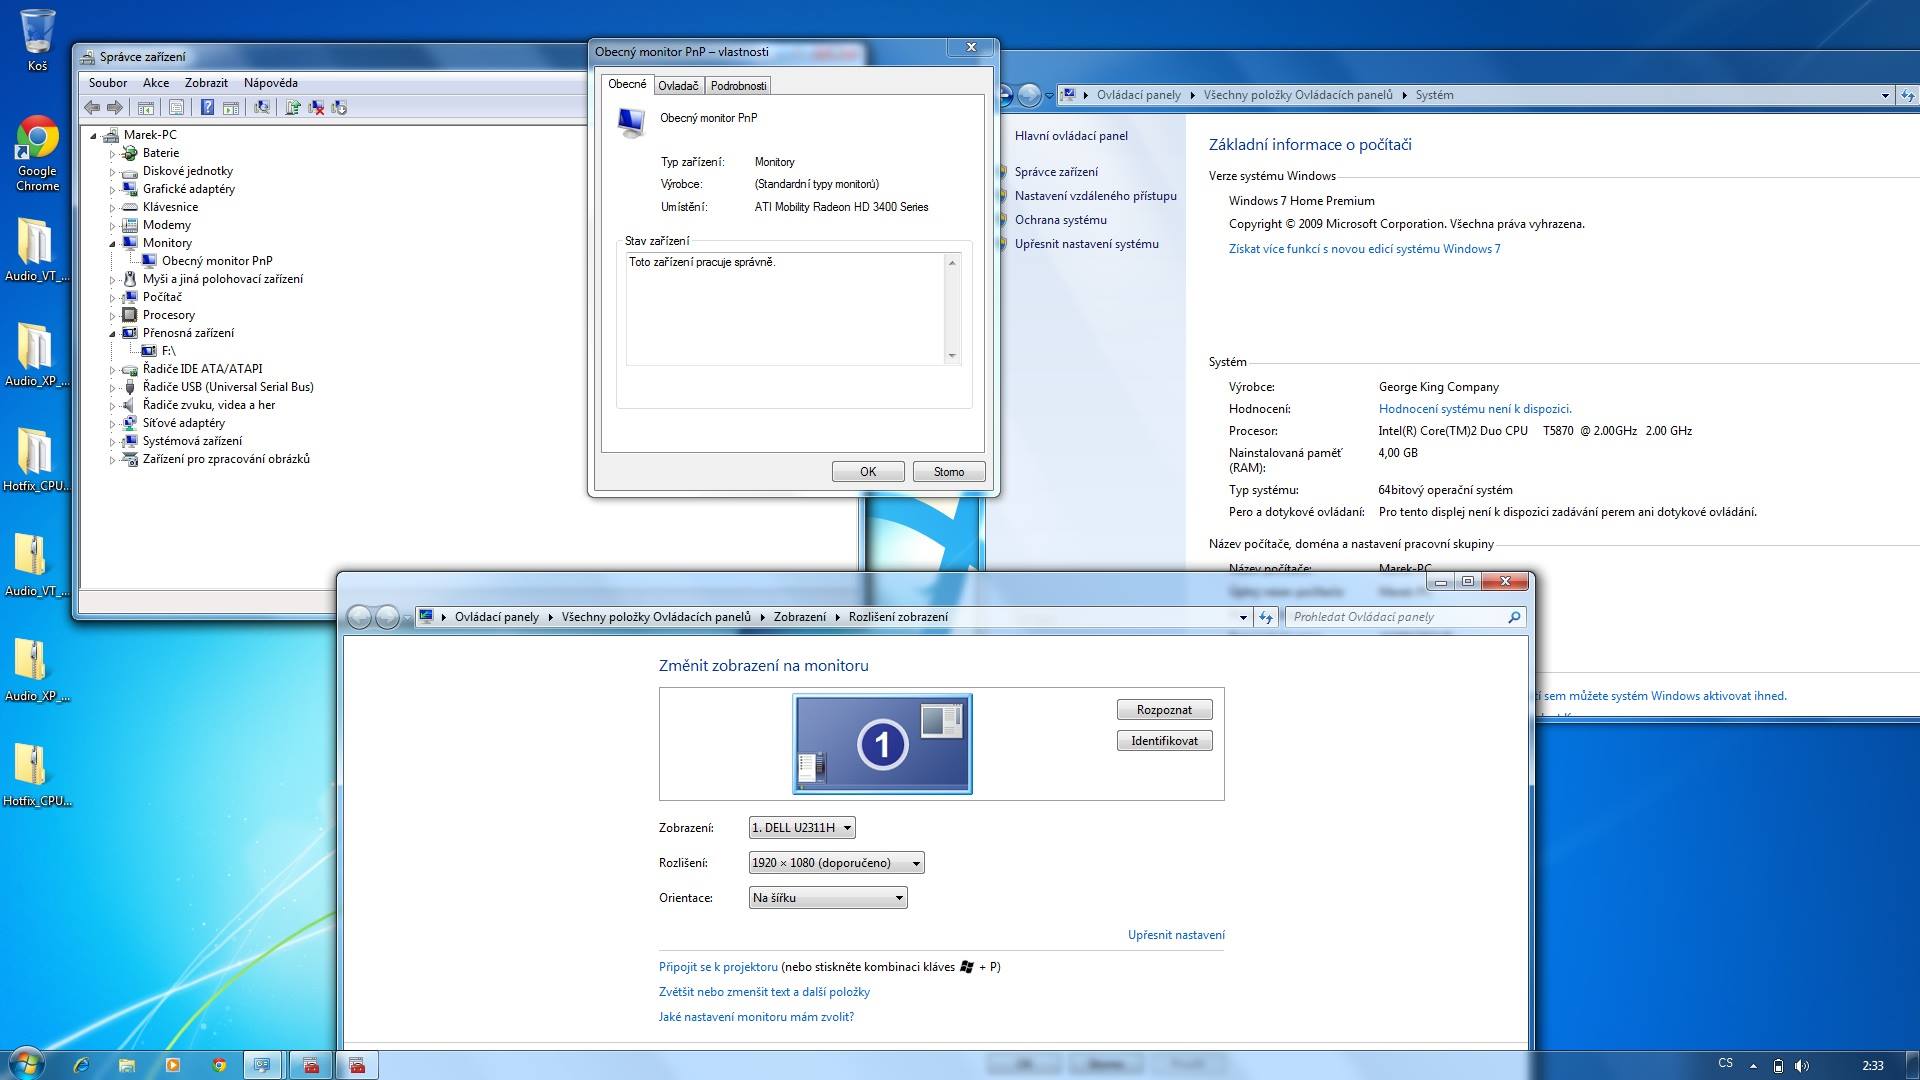Collapse the Monitory node in device tree

click(x=113, y=243)
